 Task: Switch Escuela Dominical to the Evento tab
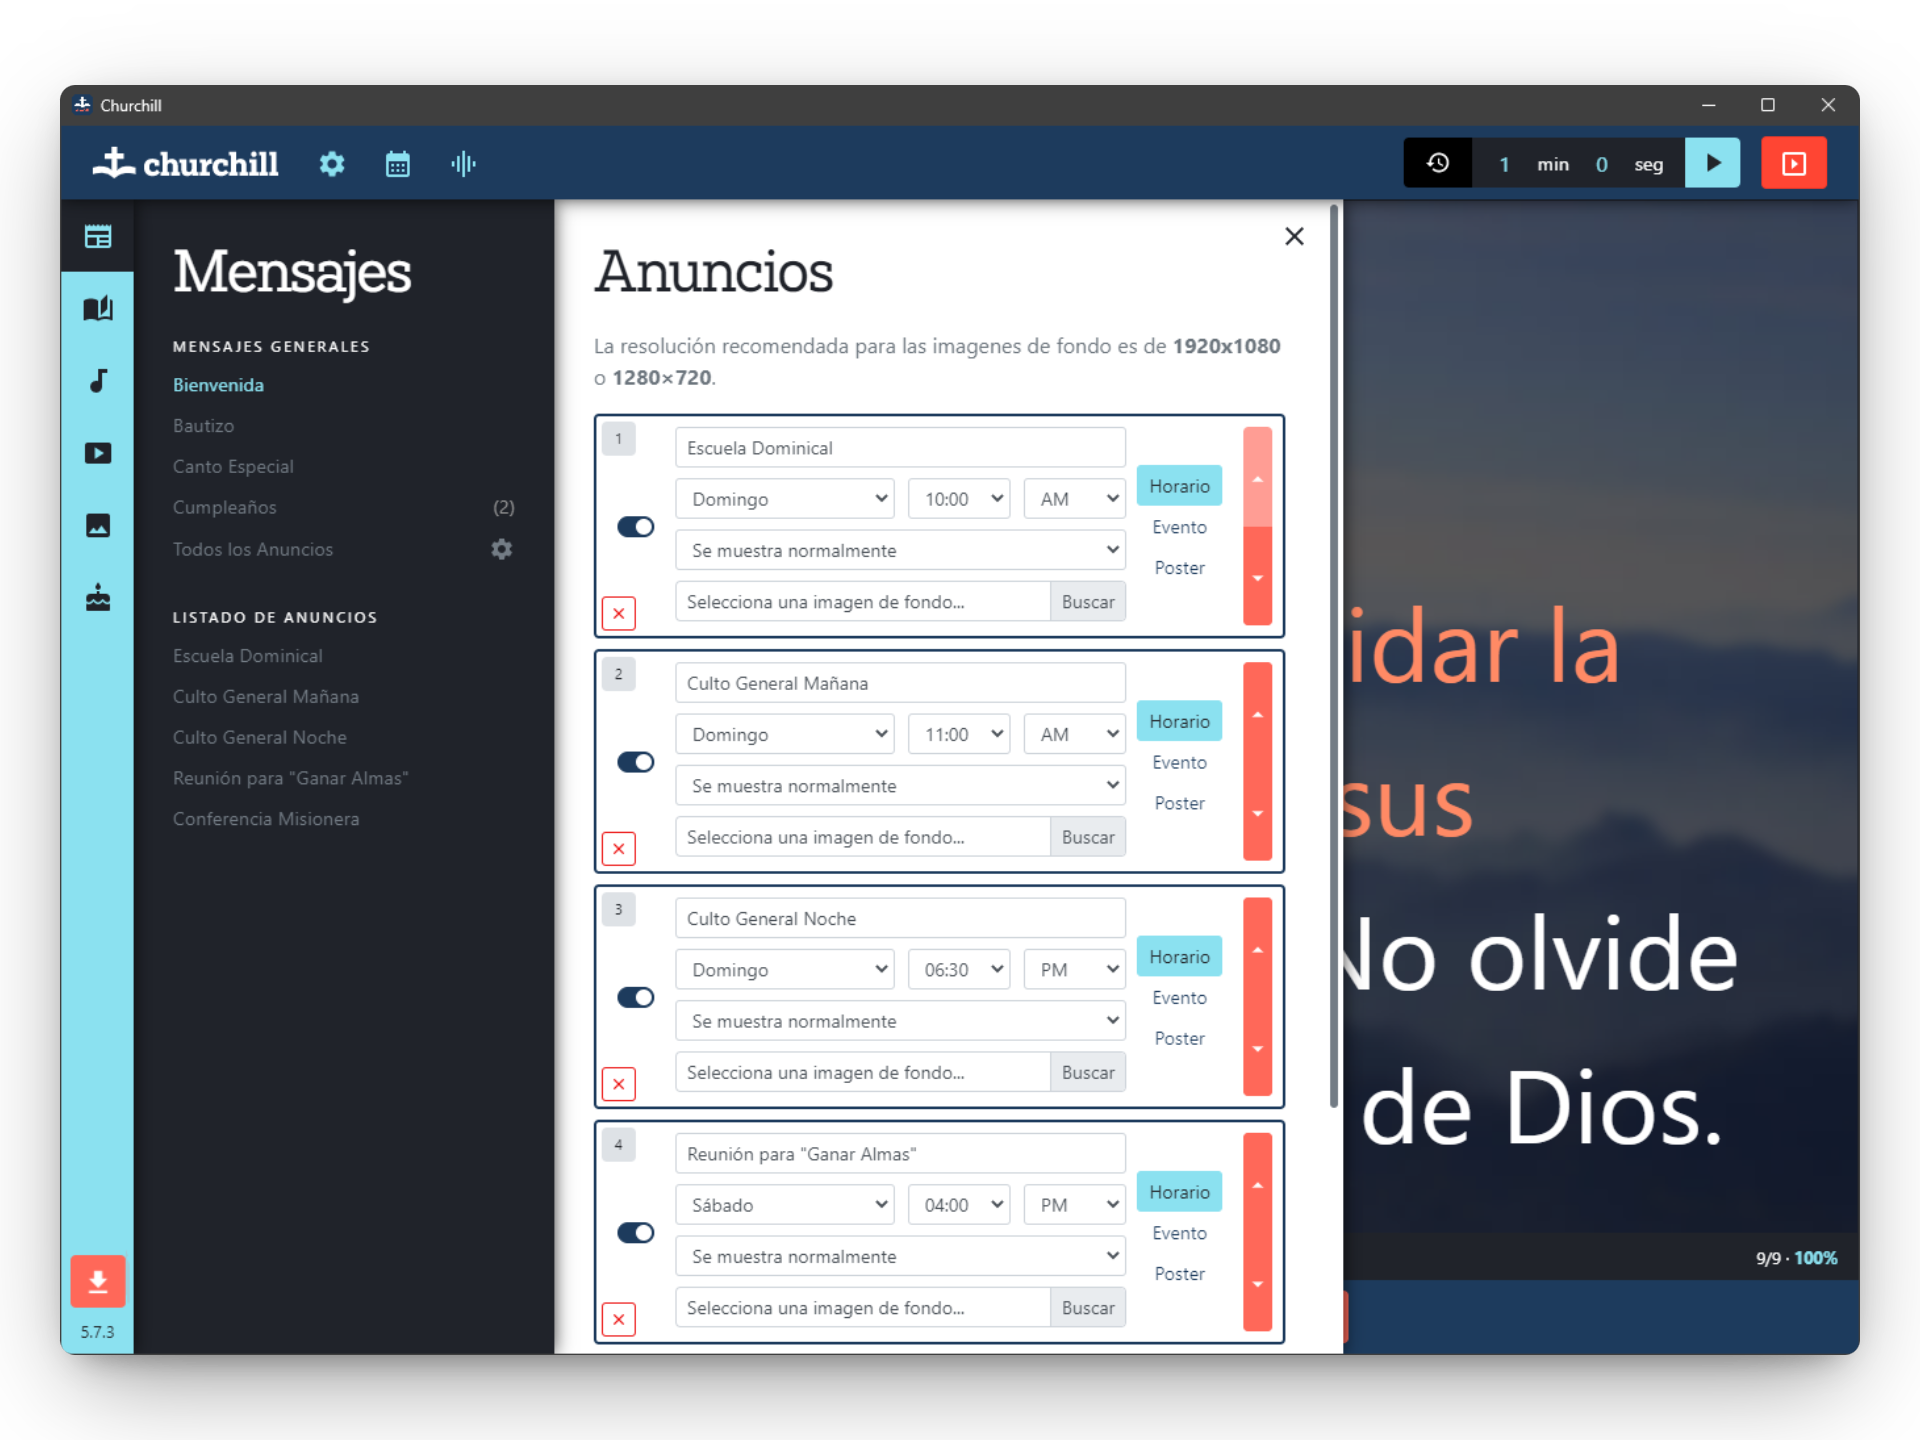(x=1179, y=527)
